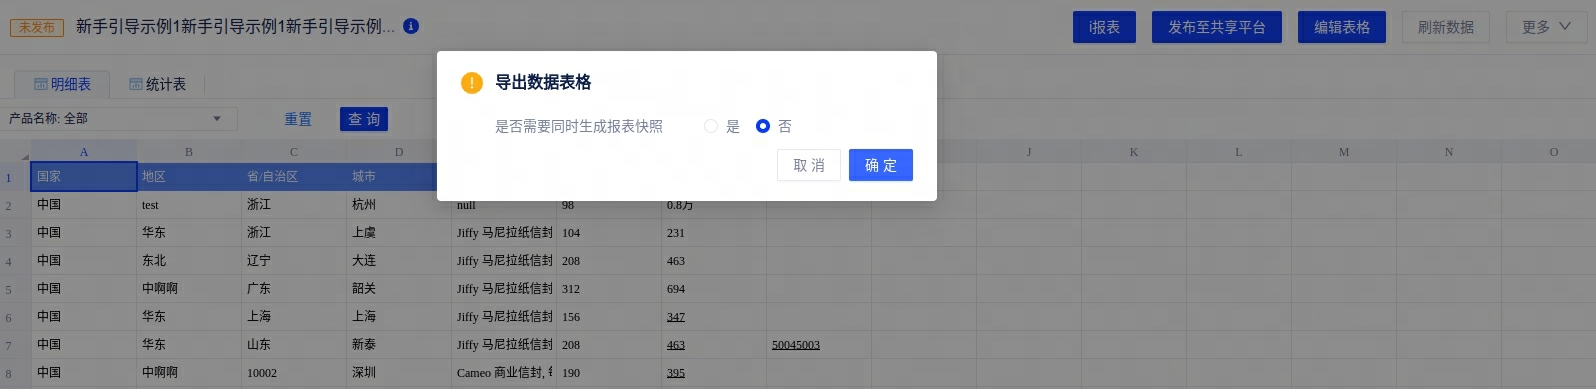Select the 是 radio option
The image size is (1596, 389).
click(x=711, y=126)
